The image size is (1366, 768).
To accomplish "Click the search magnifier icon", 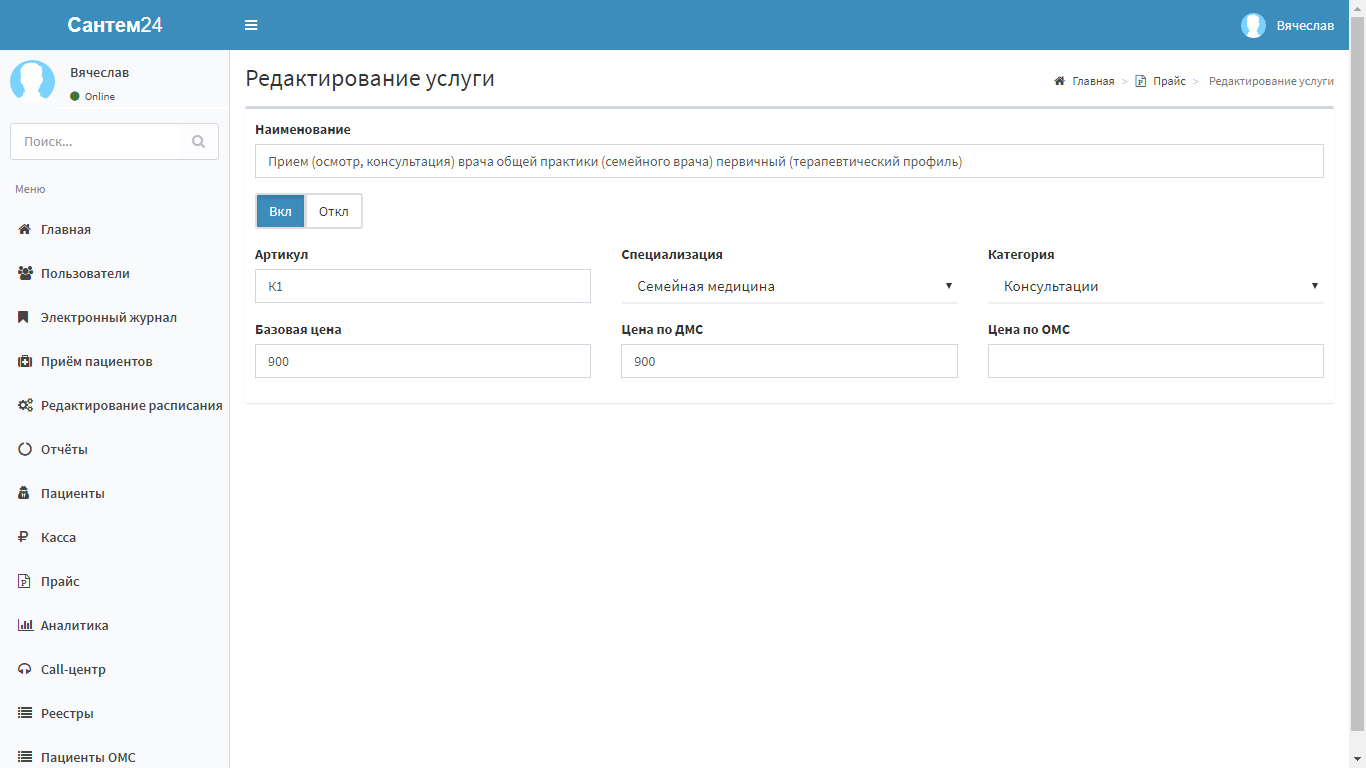I will 198,141.
